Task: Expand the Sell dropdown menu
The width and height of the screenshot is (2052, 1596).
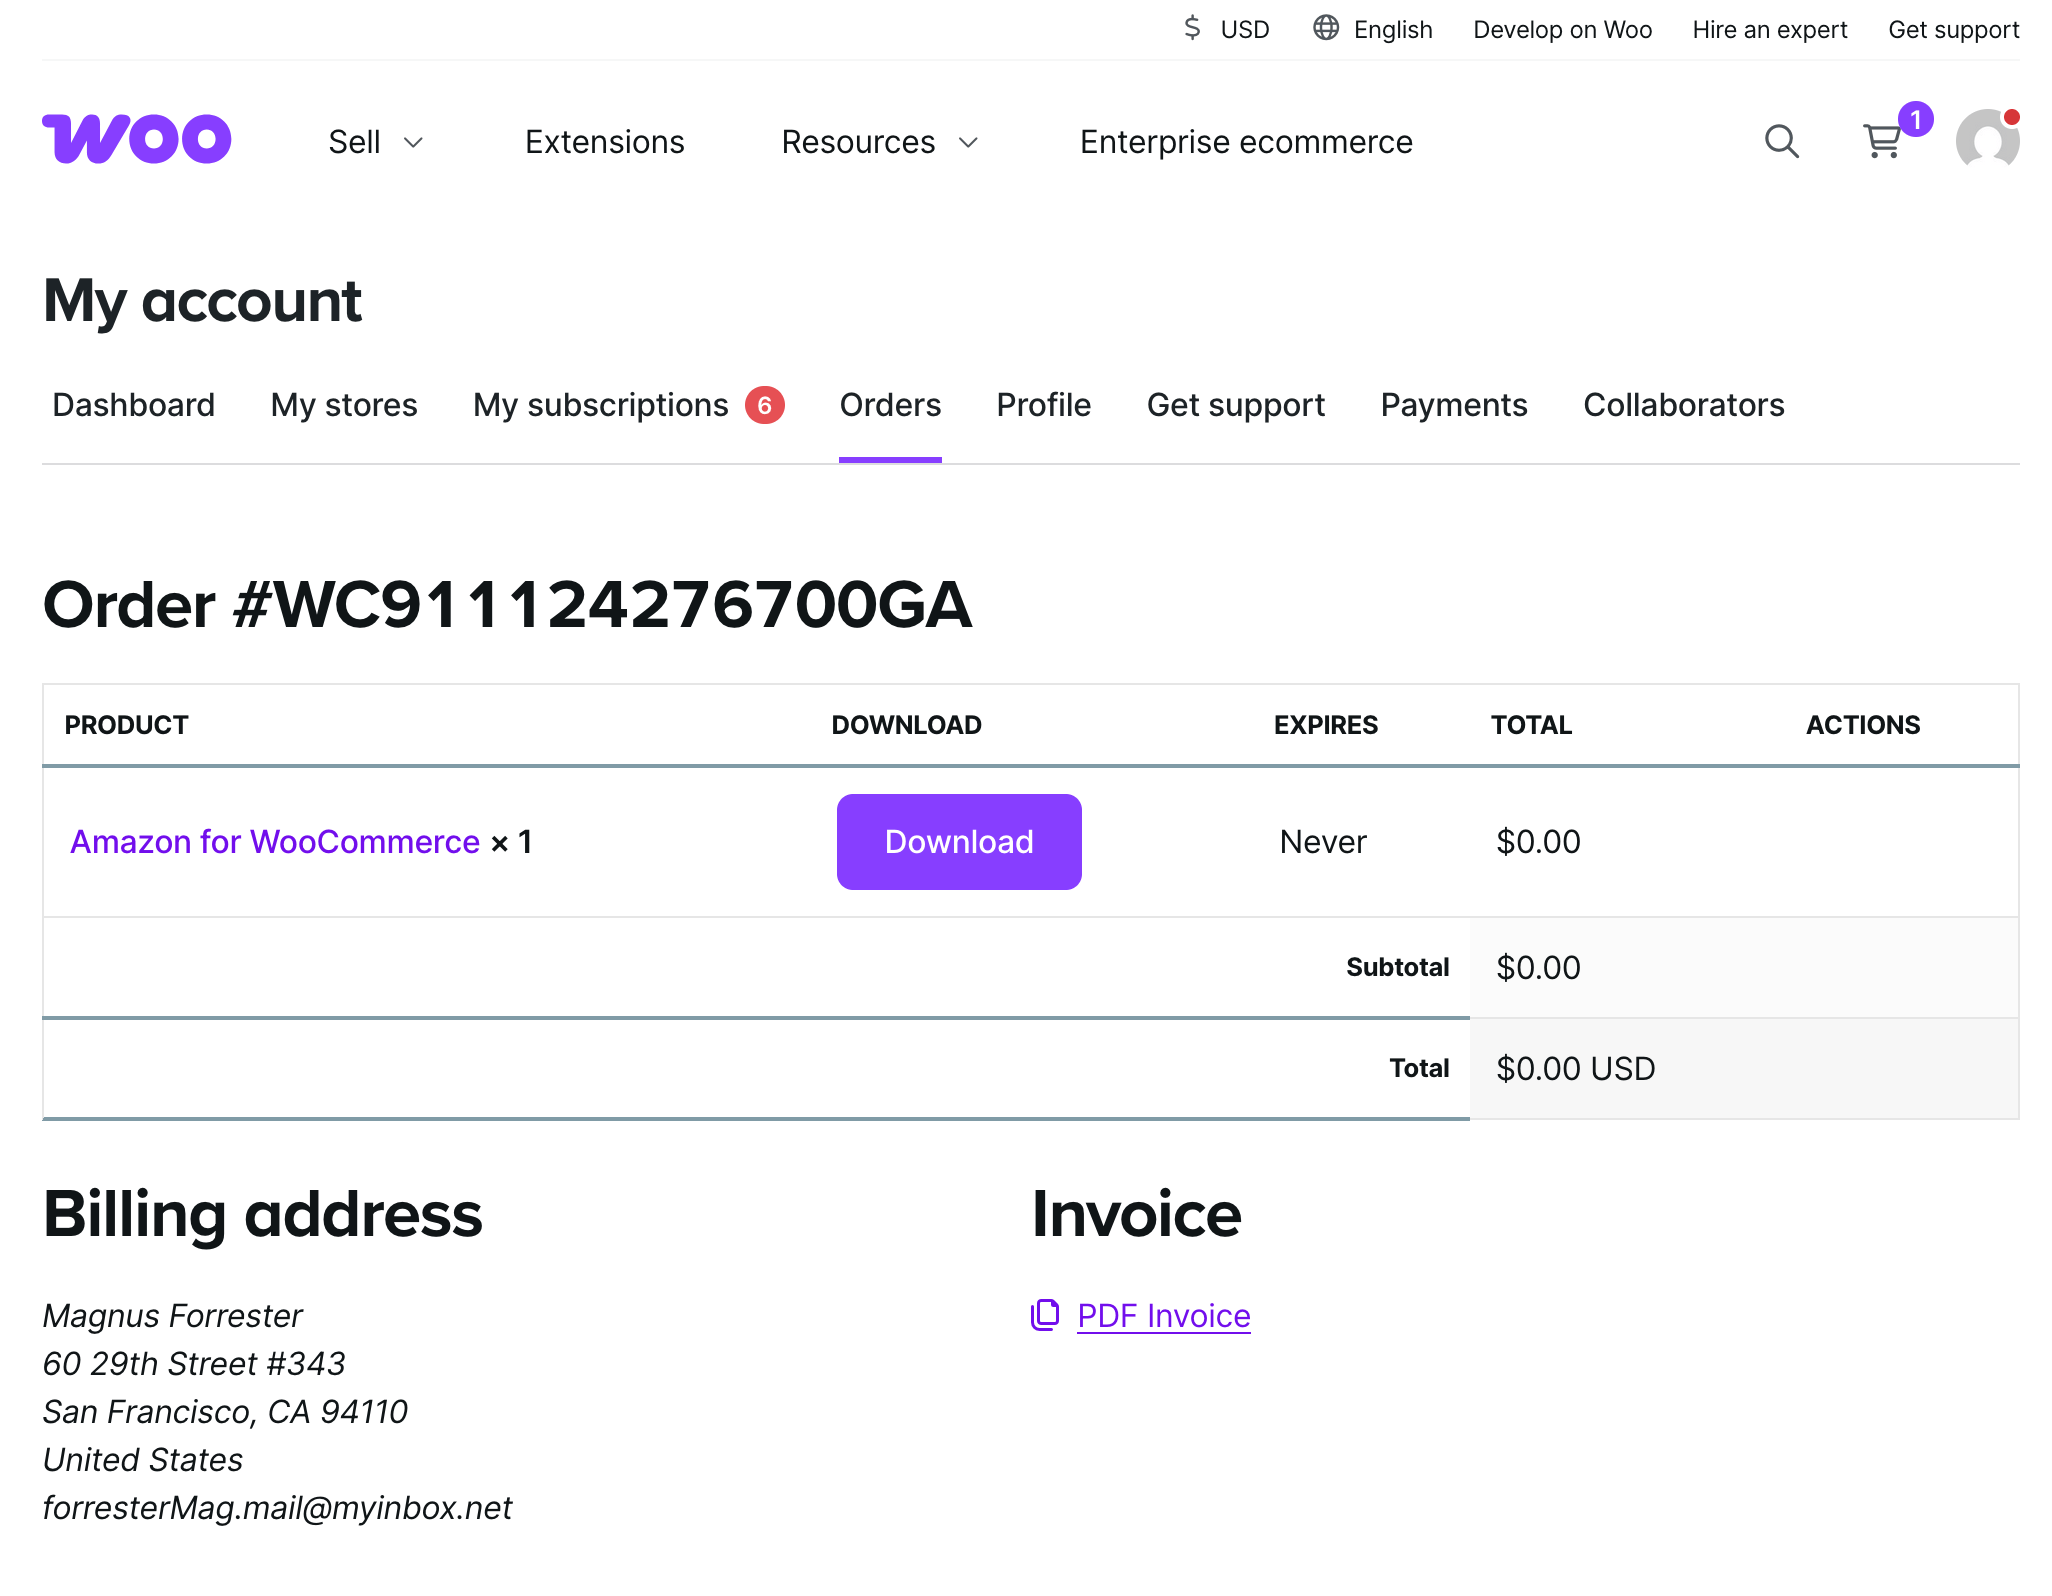Action: point(376,142)
